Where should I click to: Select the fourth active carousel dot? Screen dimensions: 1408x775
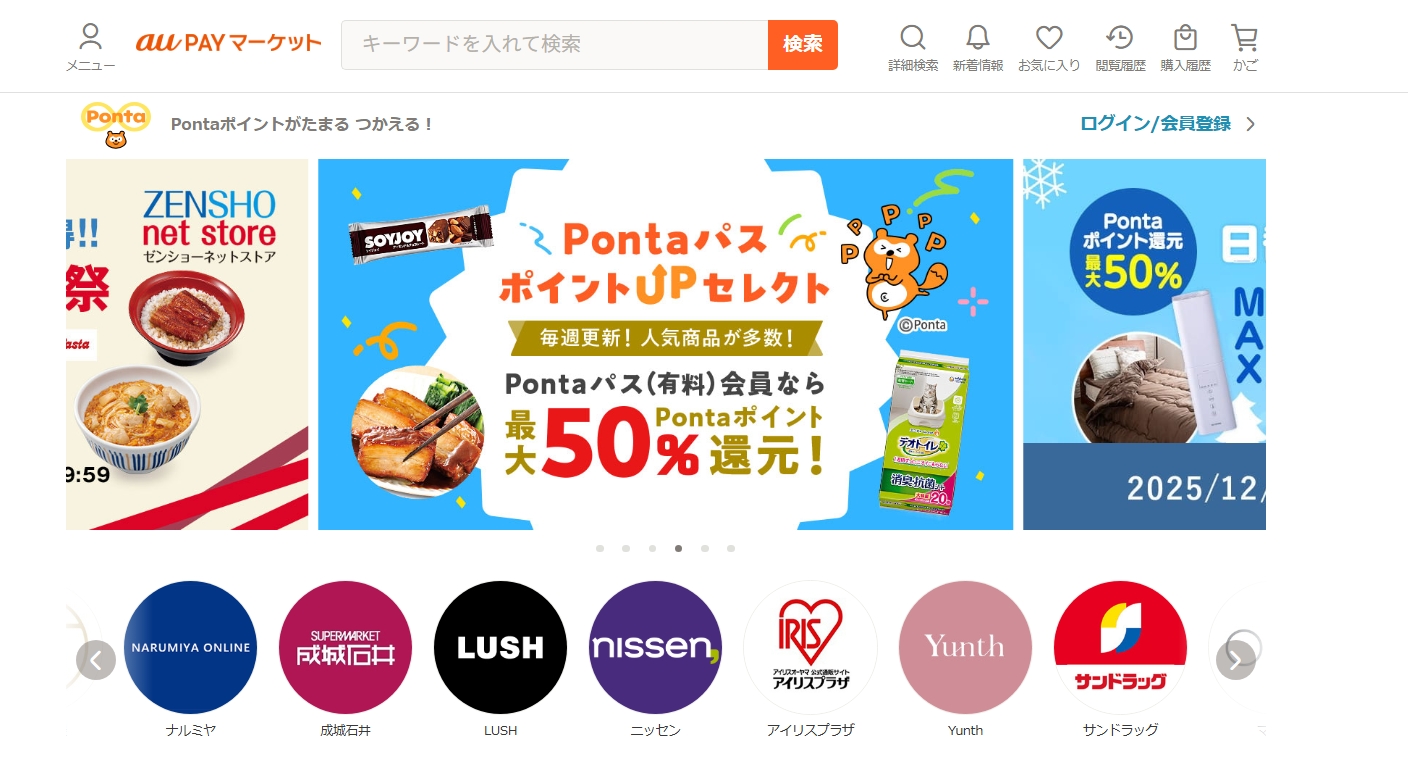coord(679,548)
